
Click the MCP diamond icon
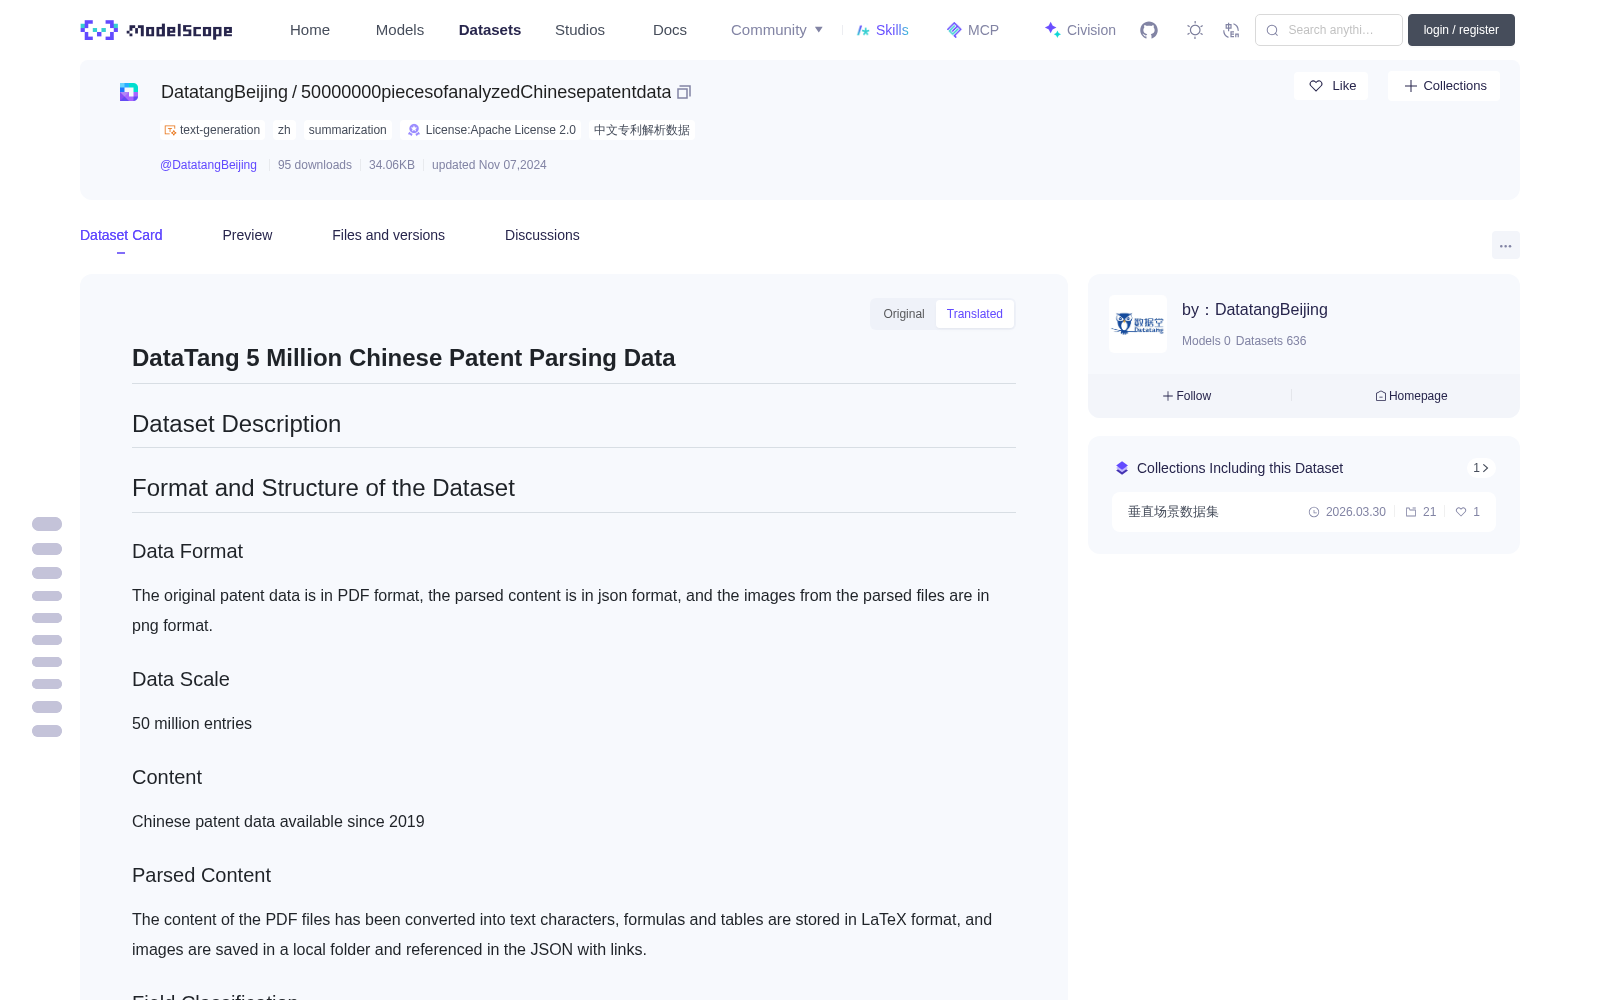pyautogui.click(x=954, y=30)
